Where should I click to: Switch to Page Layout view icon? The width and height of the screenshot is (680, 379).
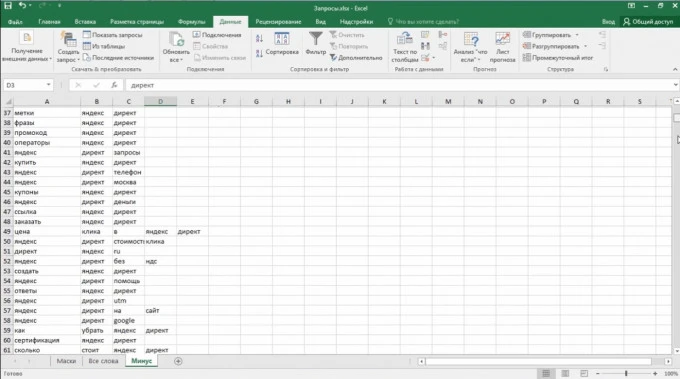coord(565,373)
